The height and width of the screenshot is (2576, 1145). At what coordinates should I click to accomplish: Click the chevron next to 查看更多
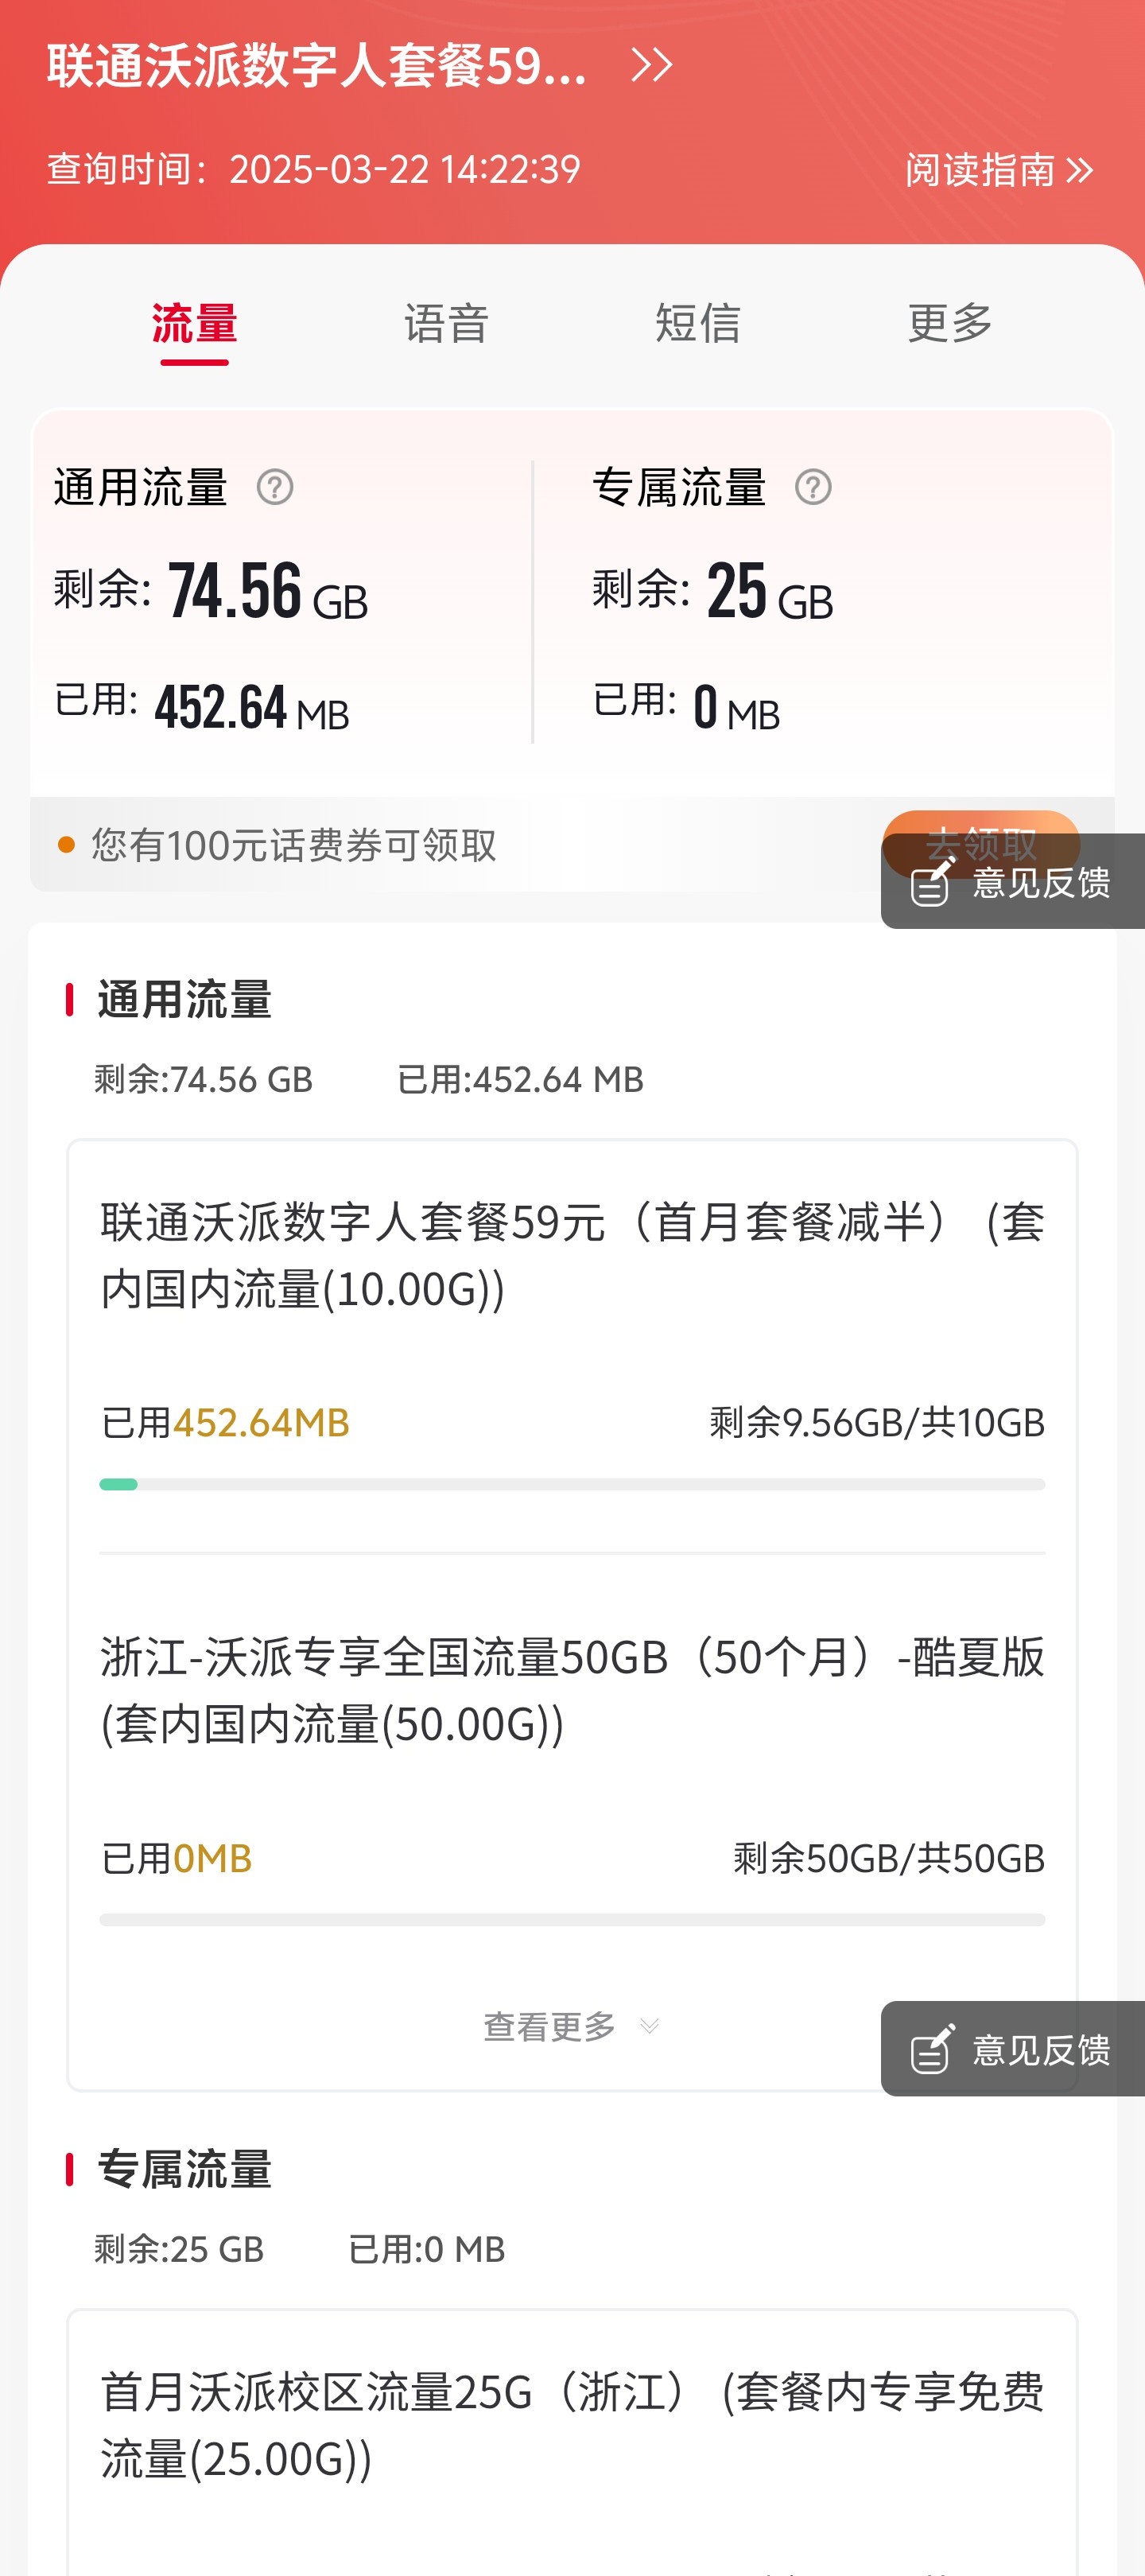point(650,2026)
